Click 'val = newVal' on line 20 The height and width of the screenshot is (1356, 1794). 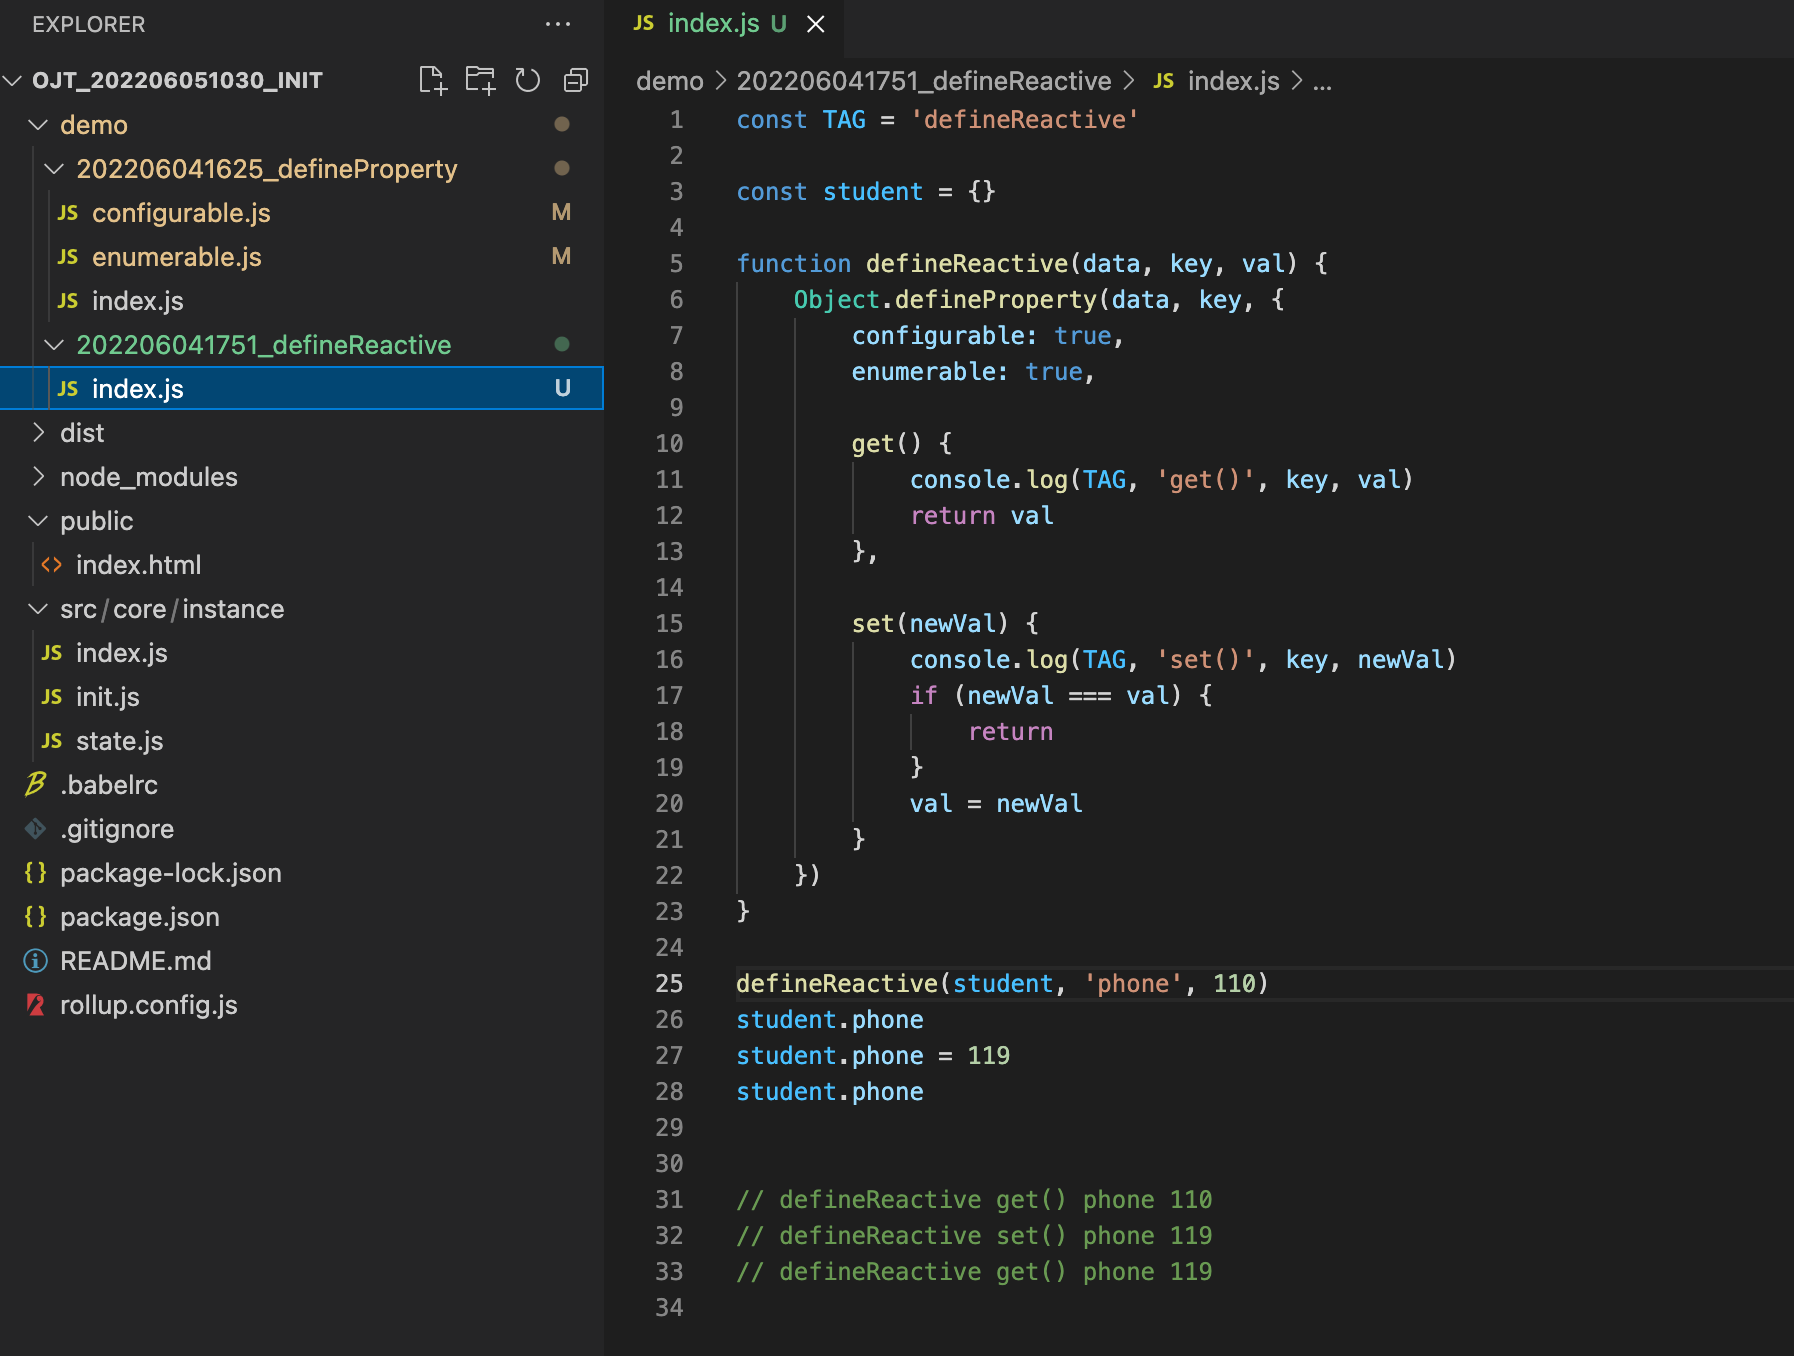point(996,804)
